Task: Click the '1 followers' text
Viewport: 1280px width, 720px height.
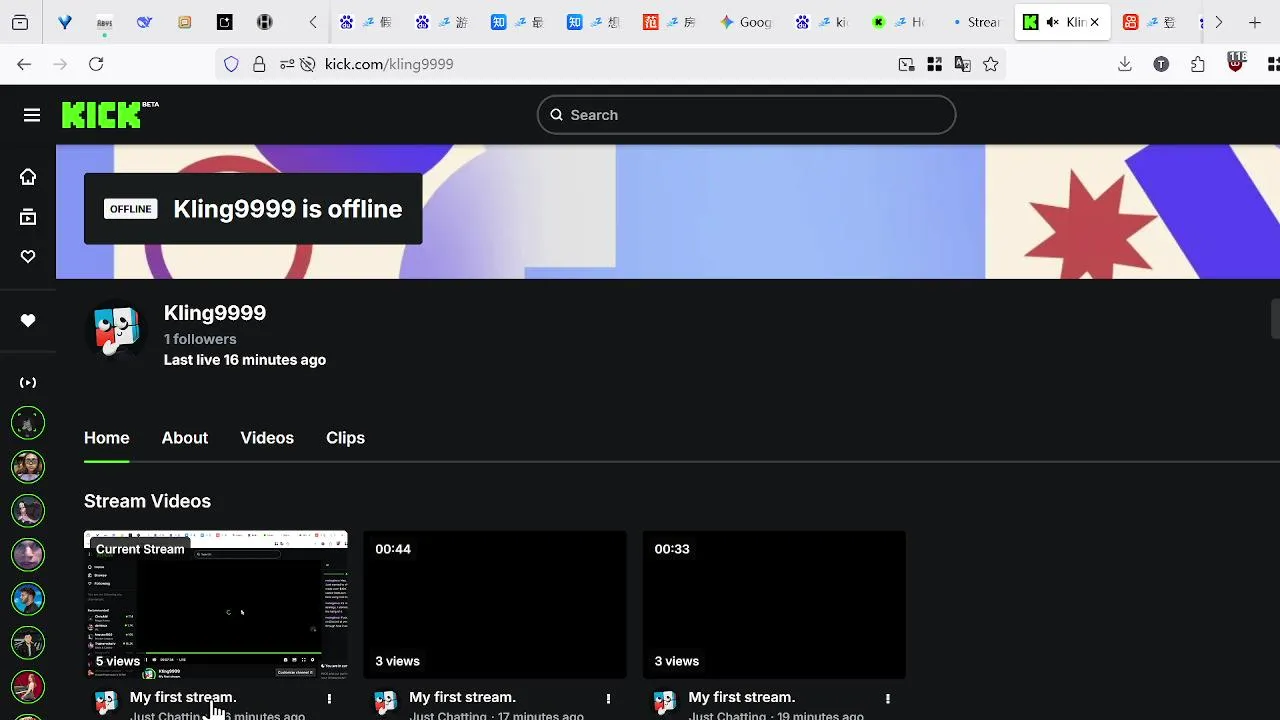Action: 200,339
